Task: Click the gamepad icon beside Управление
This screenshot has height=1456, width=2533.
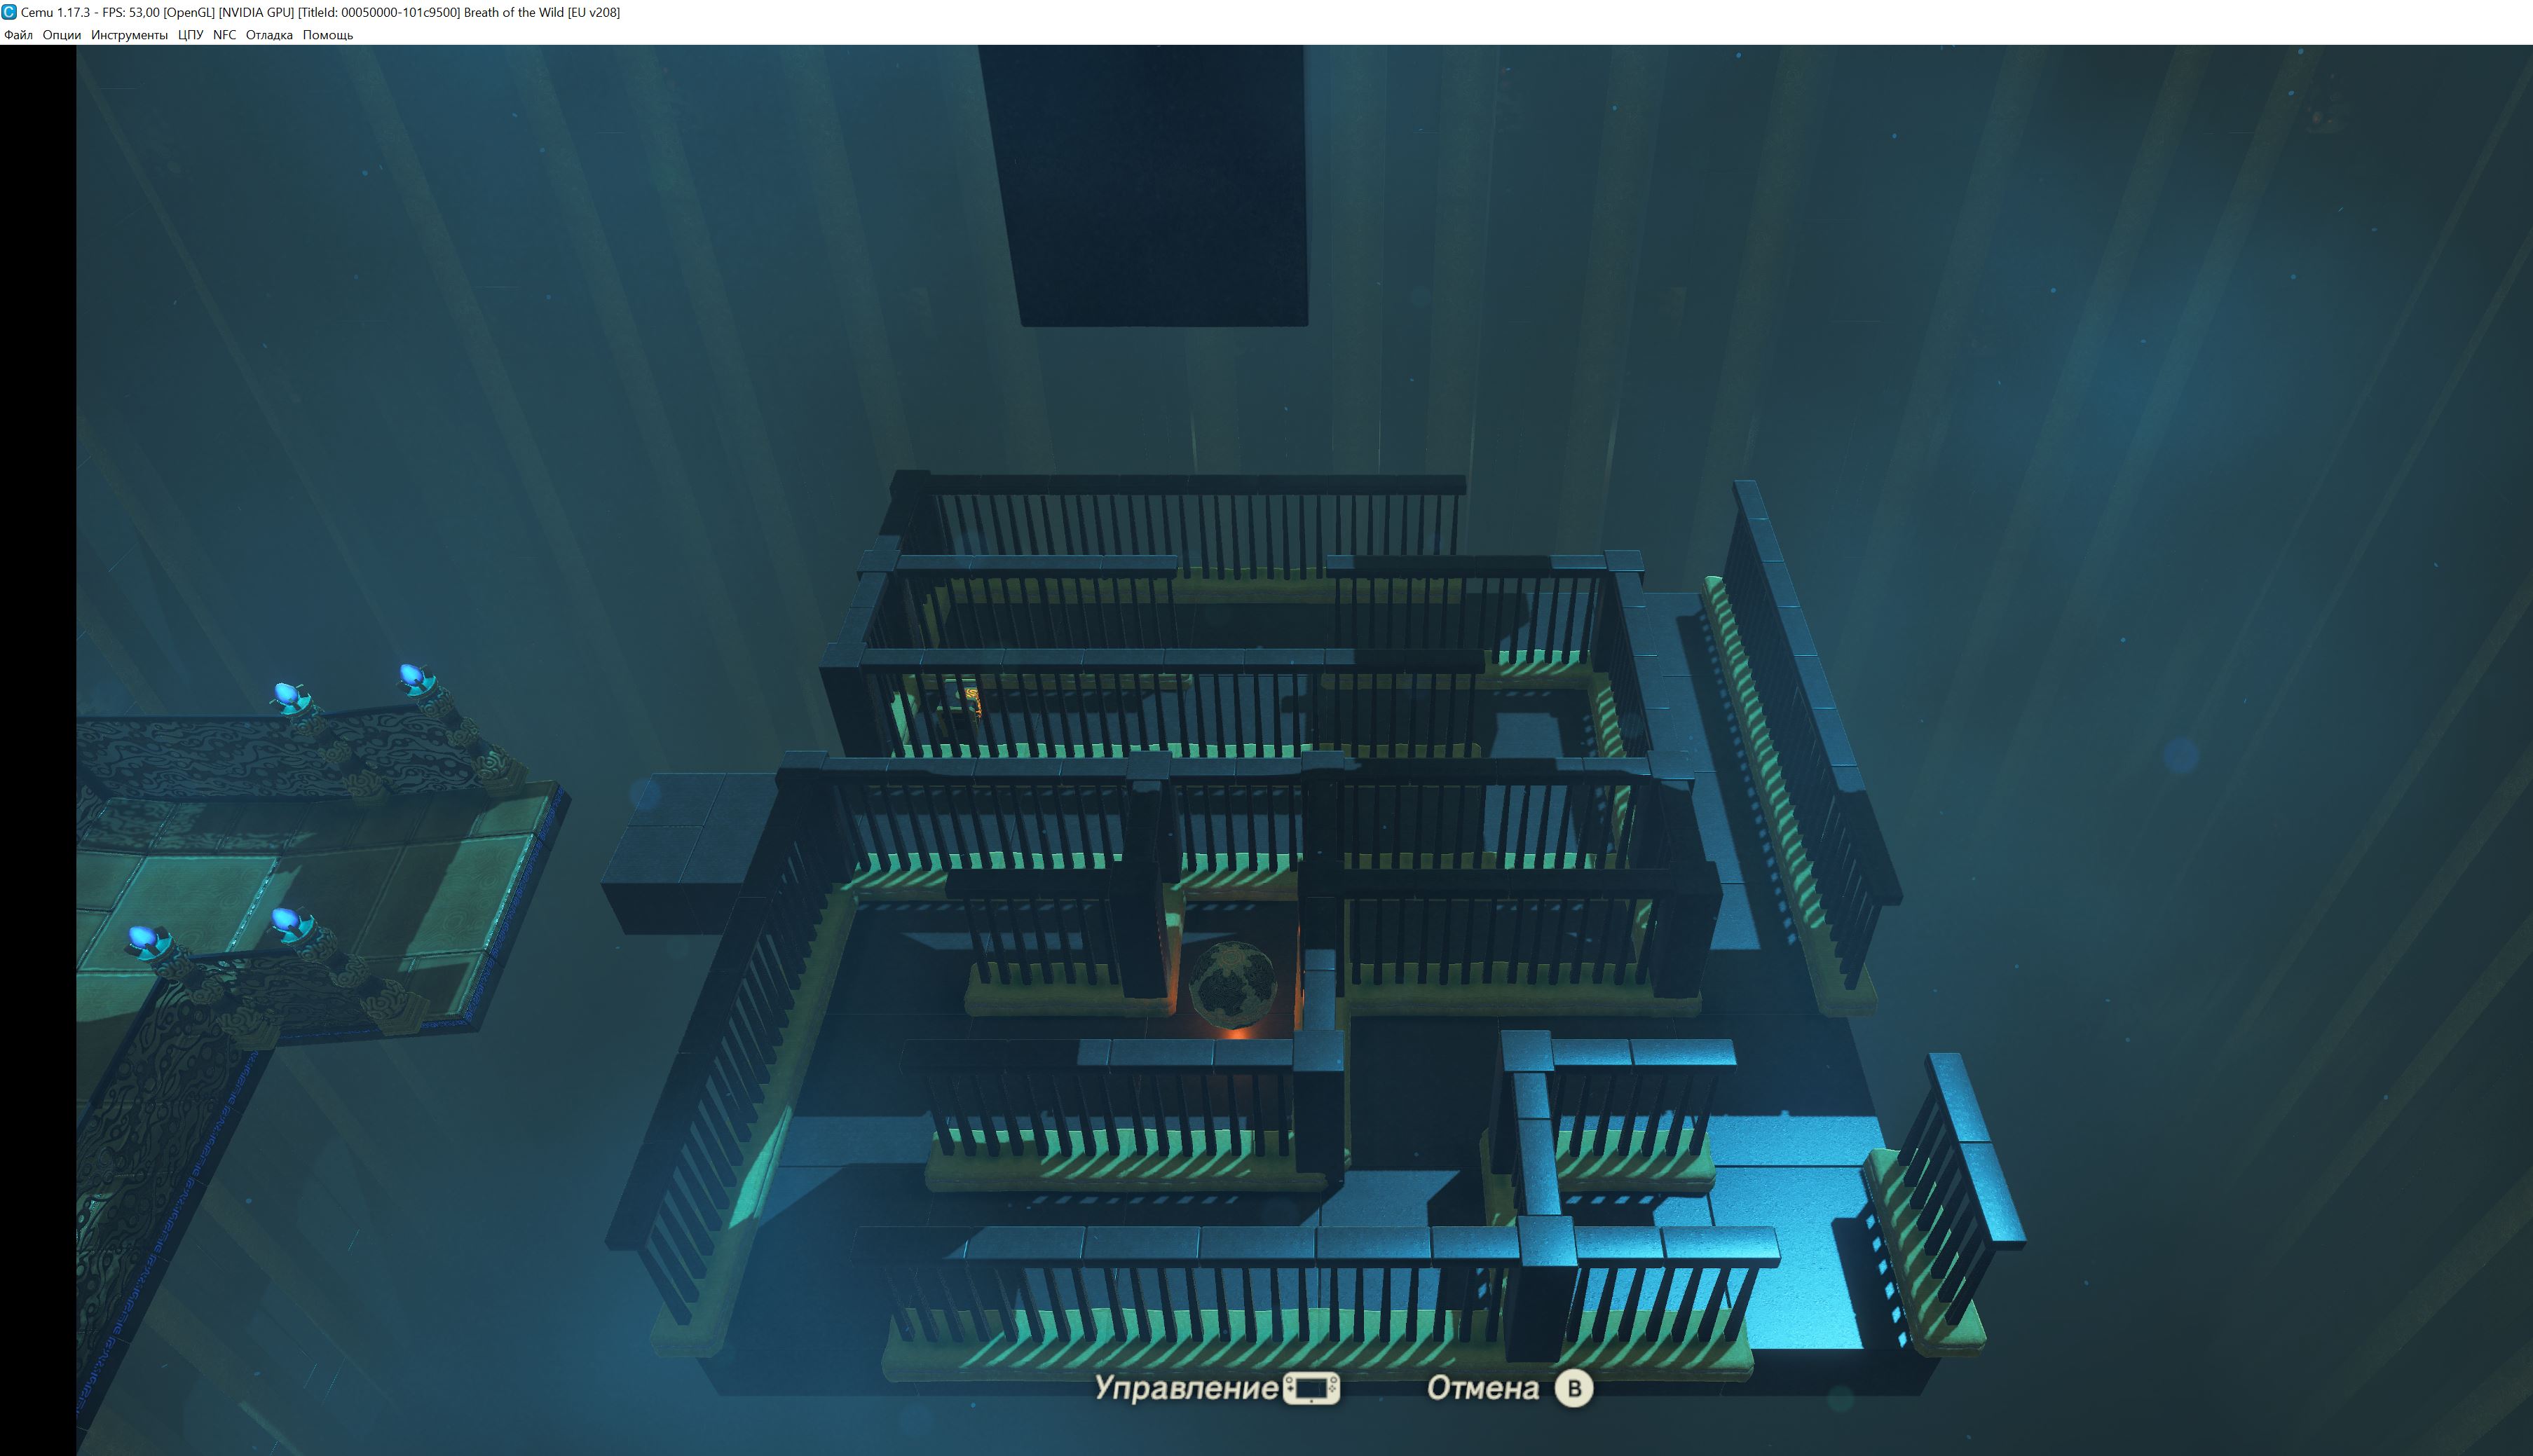Action: [1311, 1388]
